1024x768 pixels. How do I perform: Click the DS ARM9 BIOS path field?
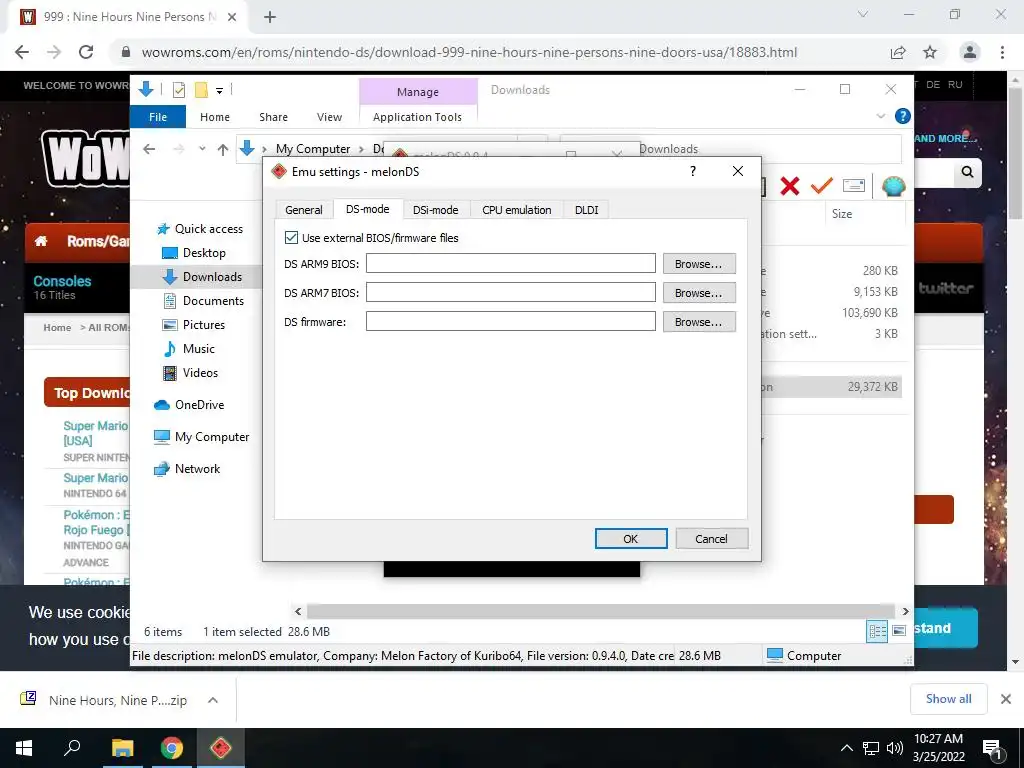click(511, 263)
